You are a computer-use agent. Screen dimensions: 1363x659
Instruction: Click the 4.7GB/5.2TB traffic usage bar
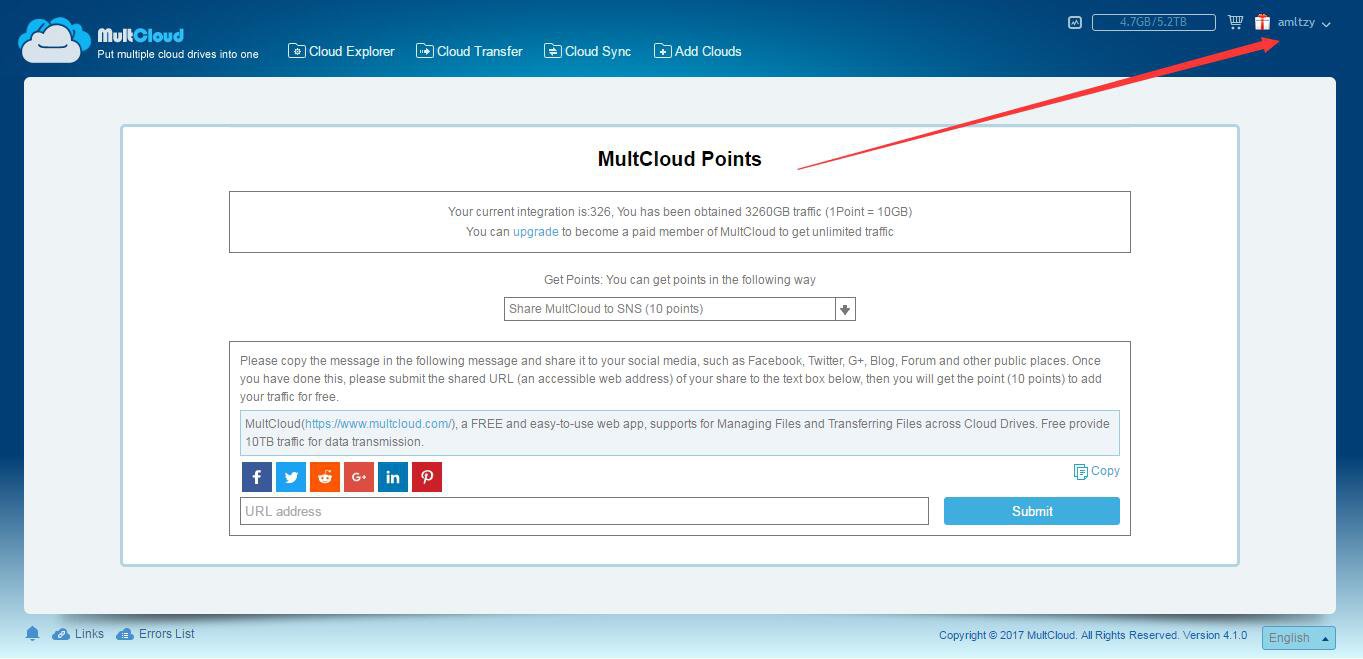coord(1153,22)
